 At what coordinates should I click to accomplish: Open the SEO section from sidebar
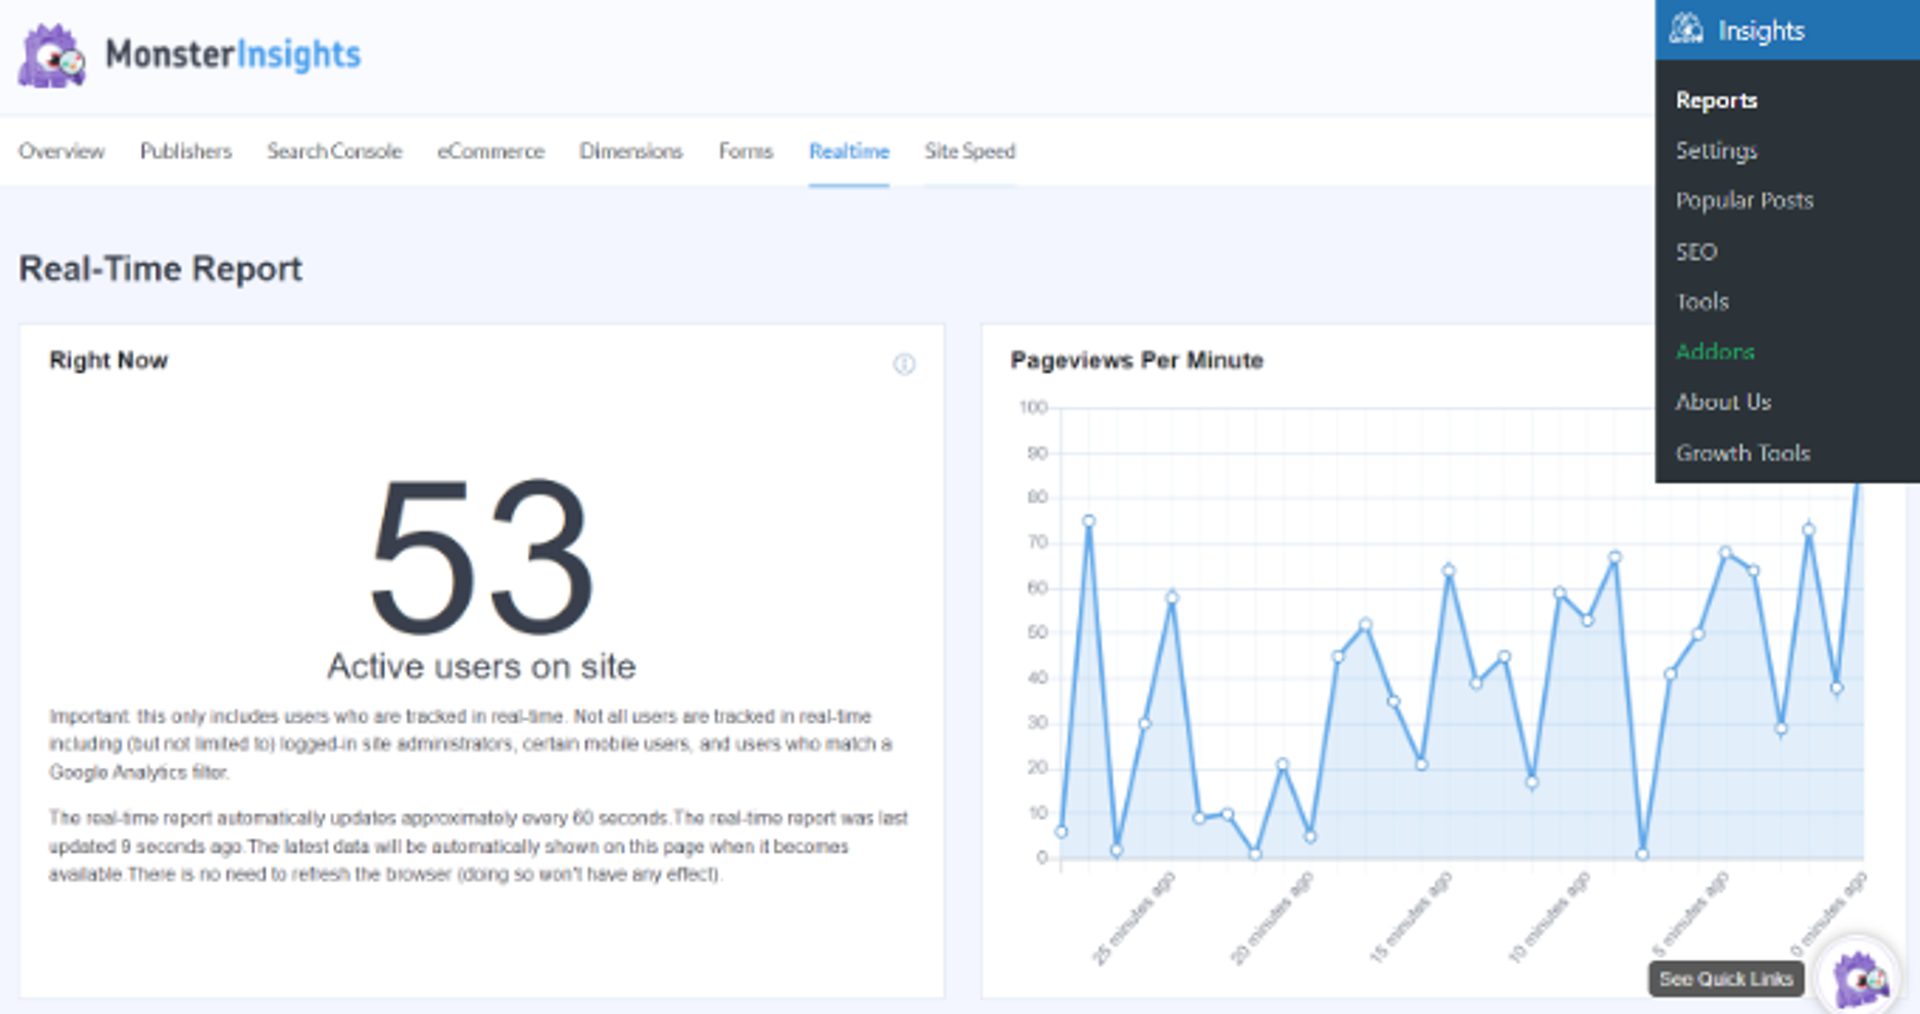1697,251
